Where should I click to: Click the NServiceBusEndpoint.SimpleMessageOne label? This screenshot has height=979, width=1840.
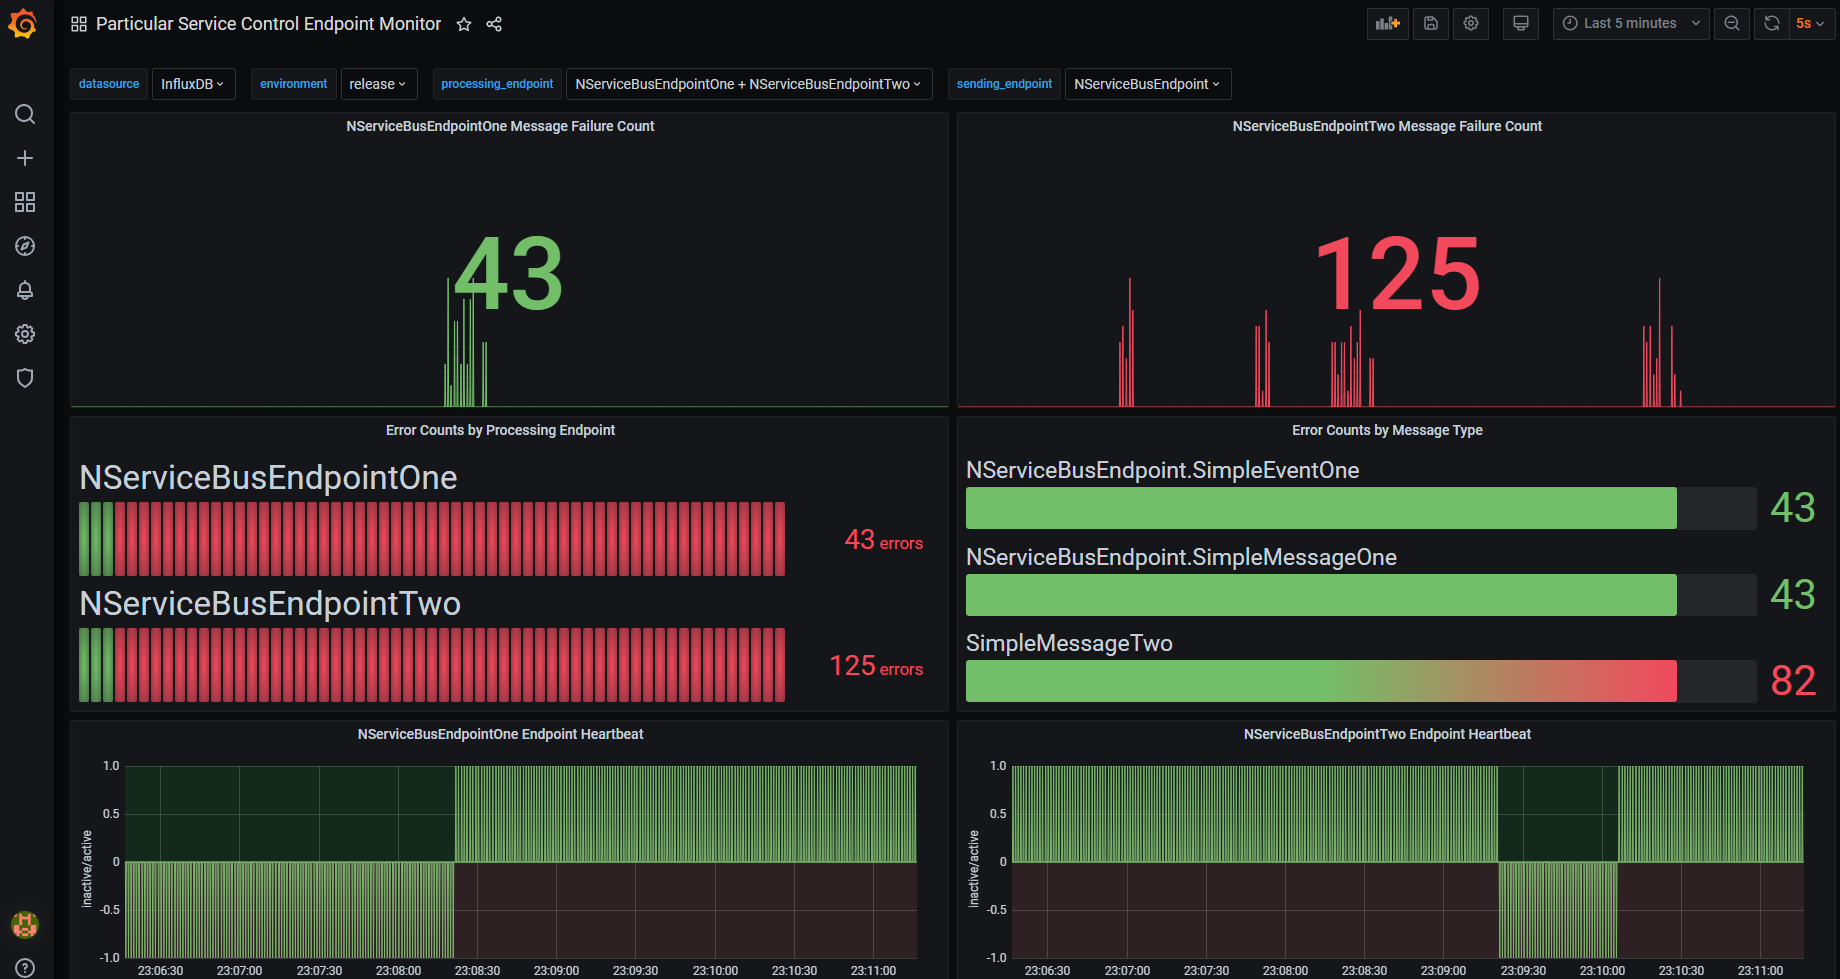pyautogui.click(x=1181, y=557)
